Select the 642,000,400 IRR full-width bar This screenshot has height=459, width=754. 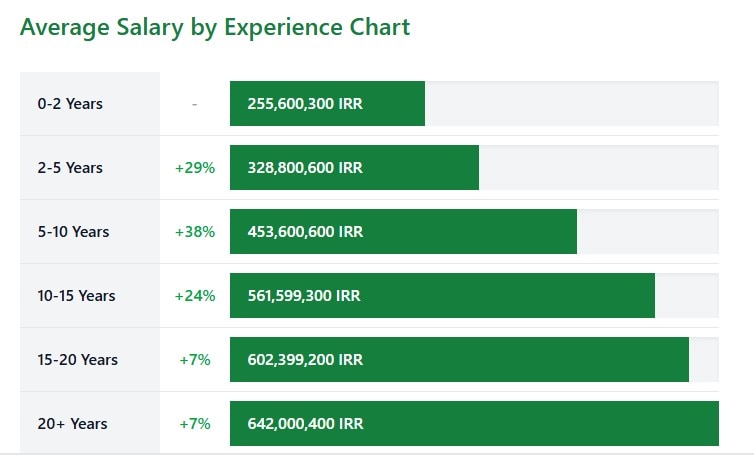click(x=474, y=424)
